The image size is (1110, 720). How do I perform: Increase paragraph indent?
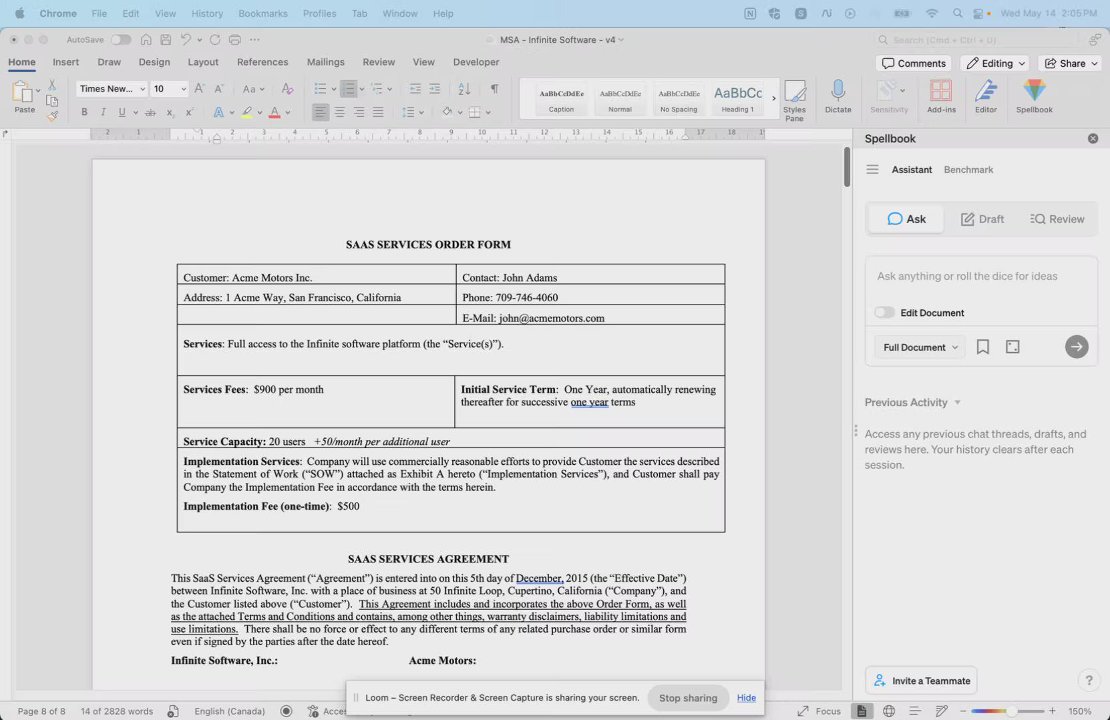[x=435, y=88]
